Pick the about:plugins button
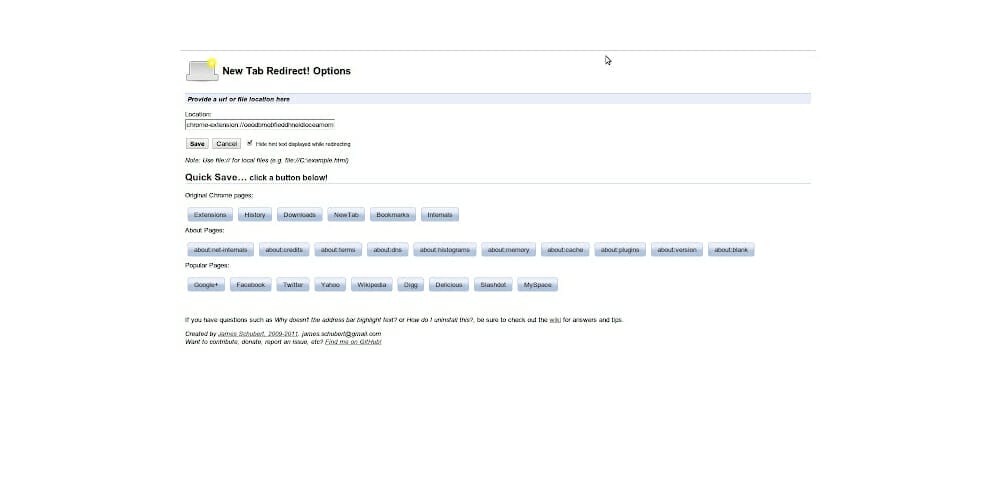The image size is (1000, 500). [x=620, y=250]
